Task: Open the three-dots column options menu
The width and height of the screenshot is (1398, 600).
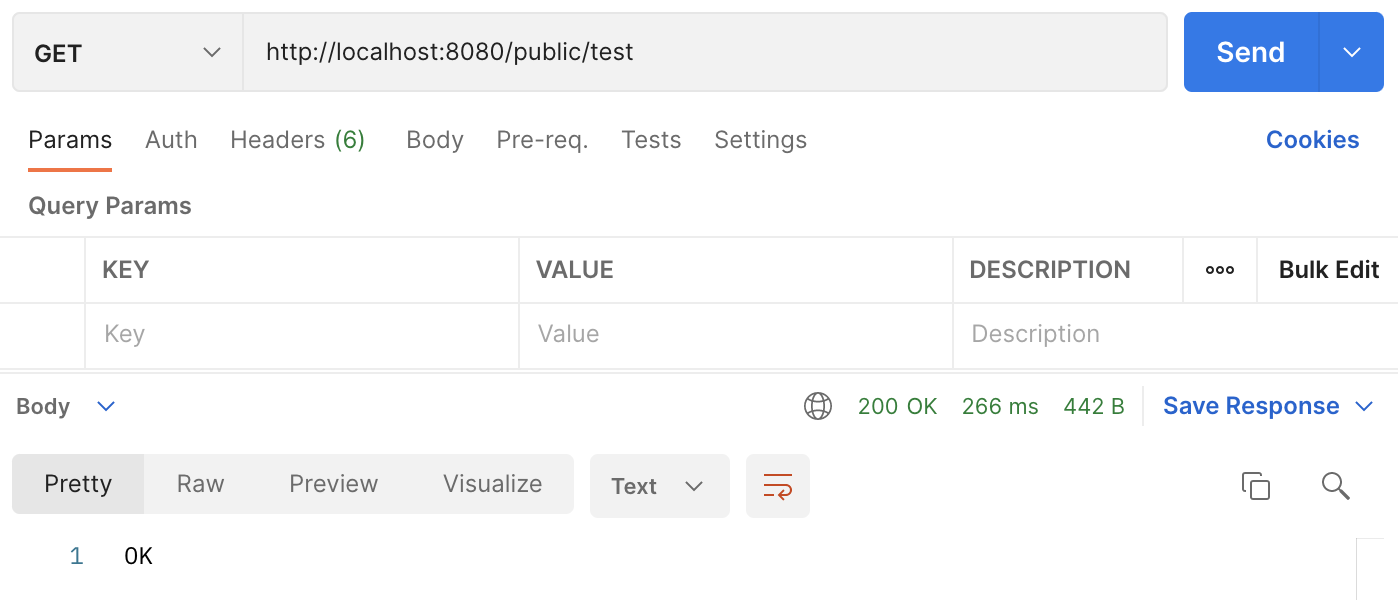Action: 1220,270
